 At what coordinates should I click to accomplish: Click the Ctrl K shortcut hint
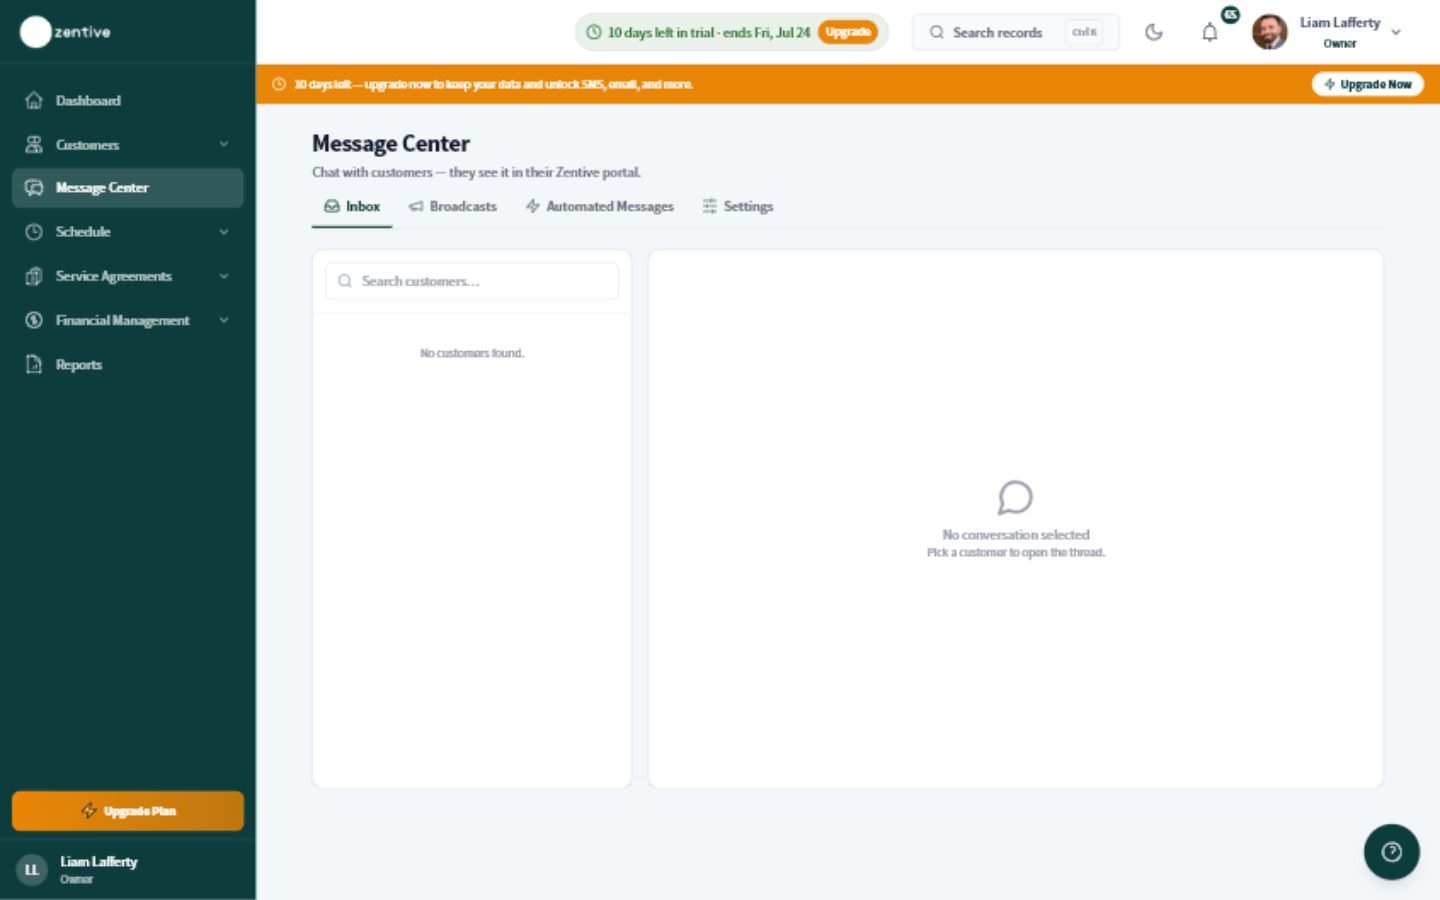[1084, 32]
